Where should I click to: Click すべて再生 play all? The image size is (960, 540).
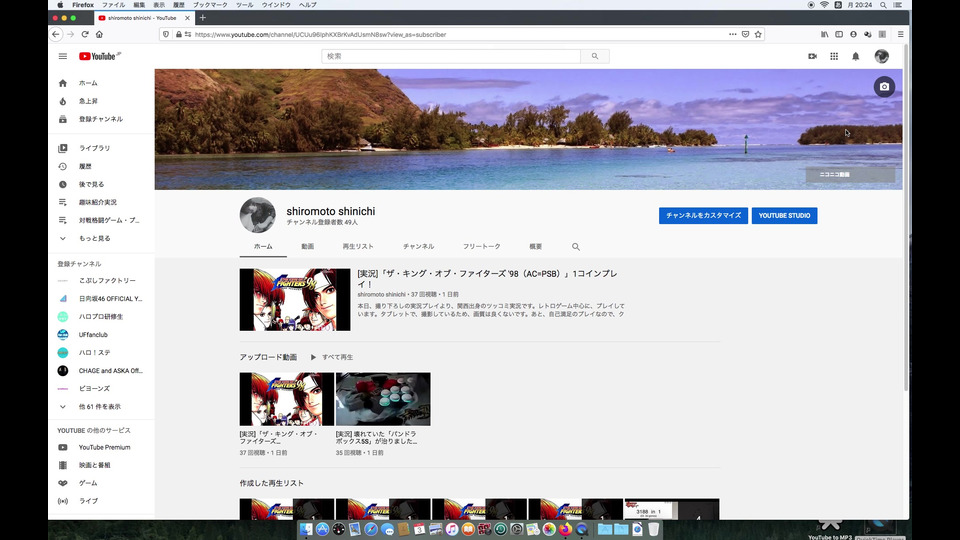(332, 358)
